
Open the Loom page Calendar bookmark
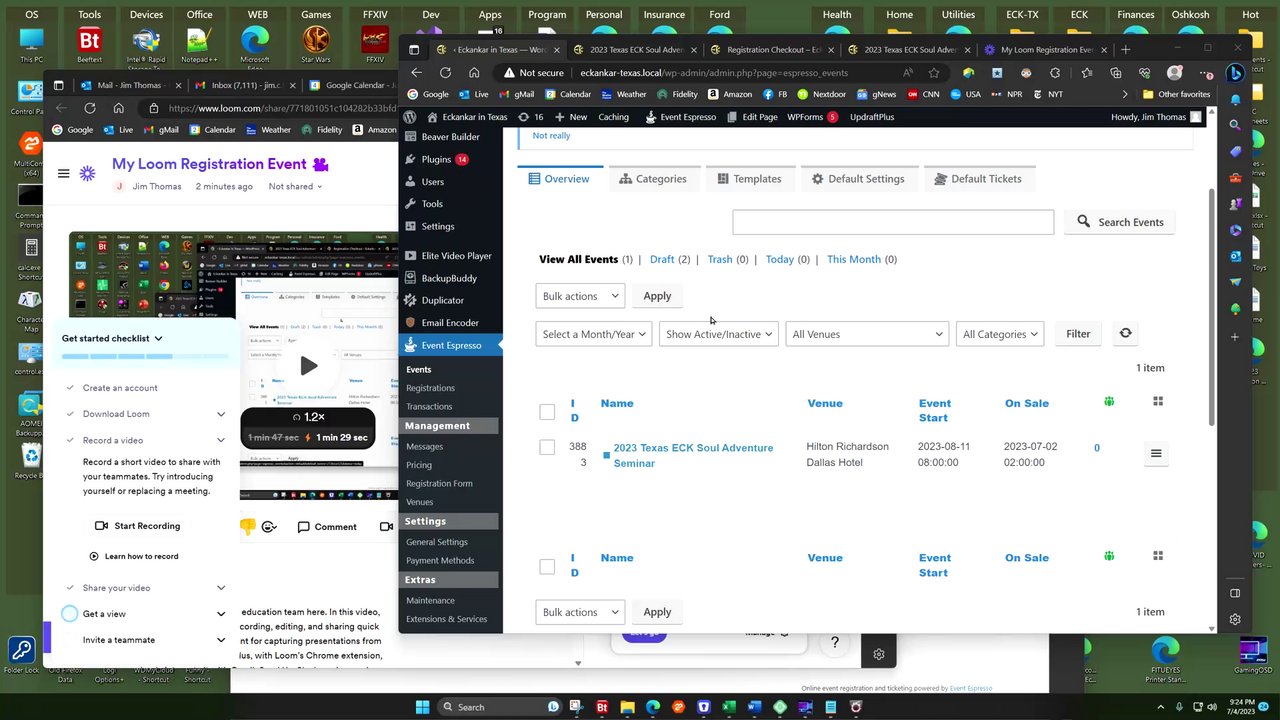pos(212,129)
